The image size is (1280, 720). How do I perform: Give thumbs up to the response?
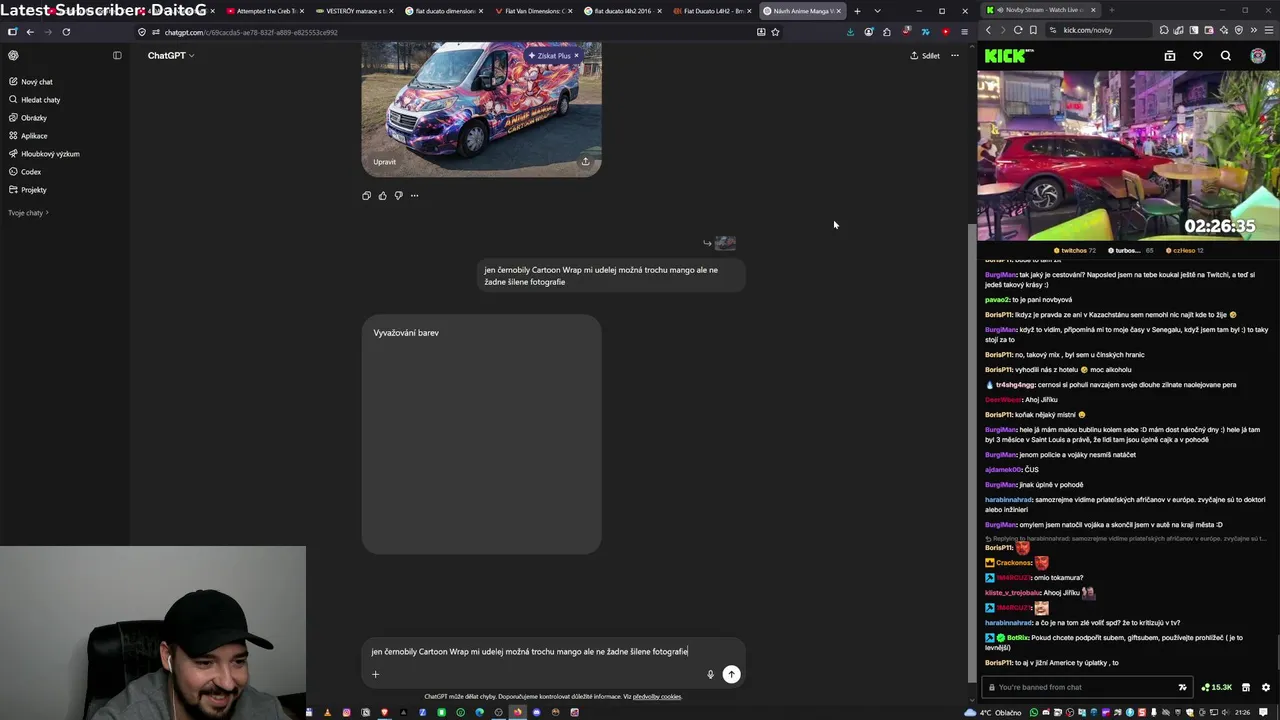(x=382, y=196)
